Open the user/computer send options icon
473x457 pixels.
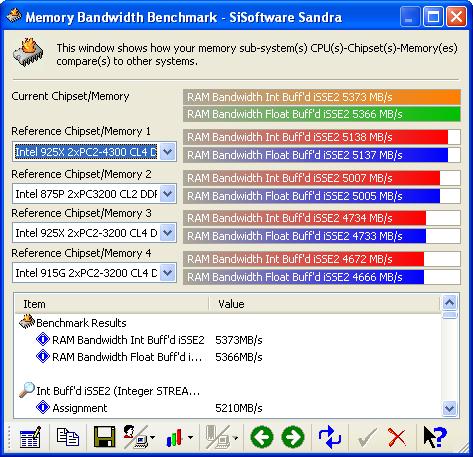click(135, 437)
